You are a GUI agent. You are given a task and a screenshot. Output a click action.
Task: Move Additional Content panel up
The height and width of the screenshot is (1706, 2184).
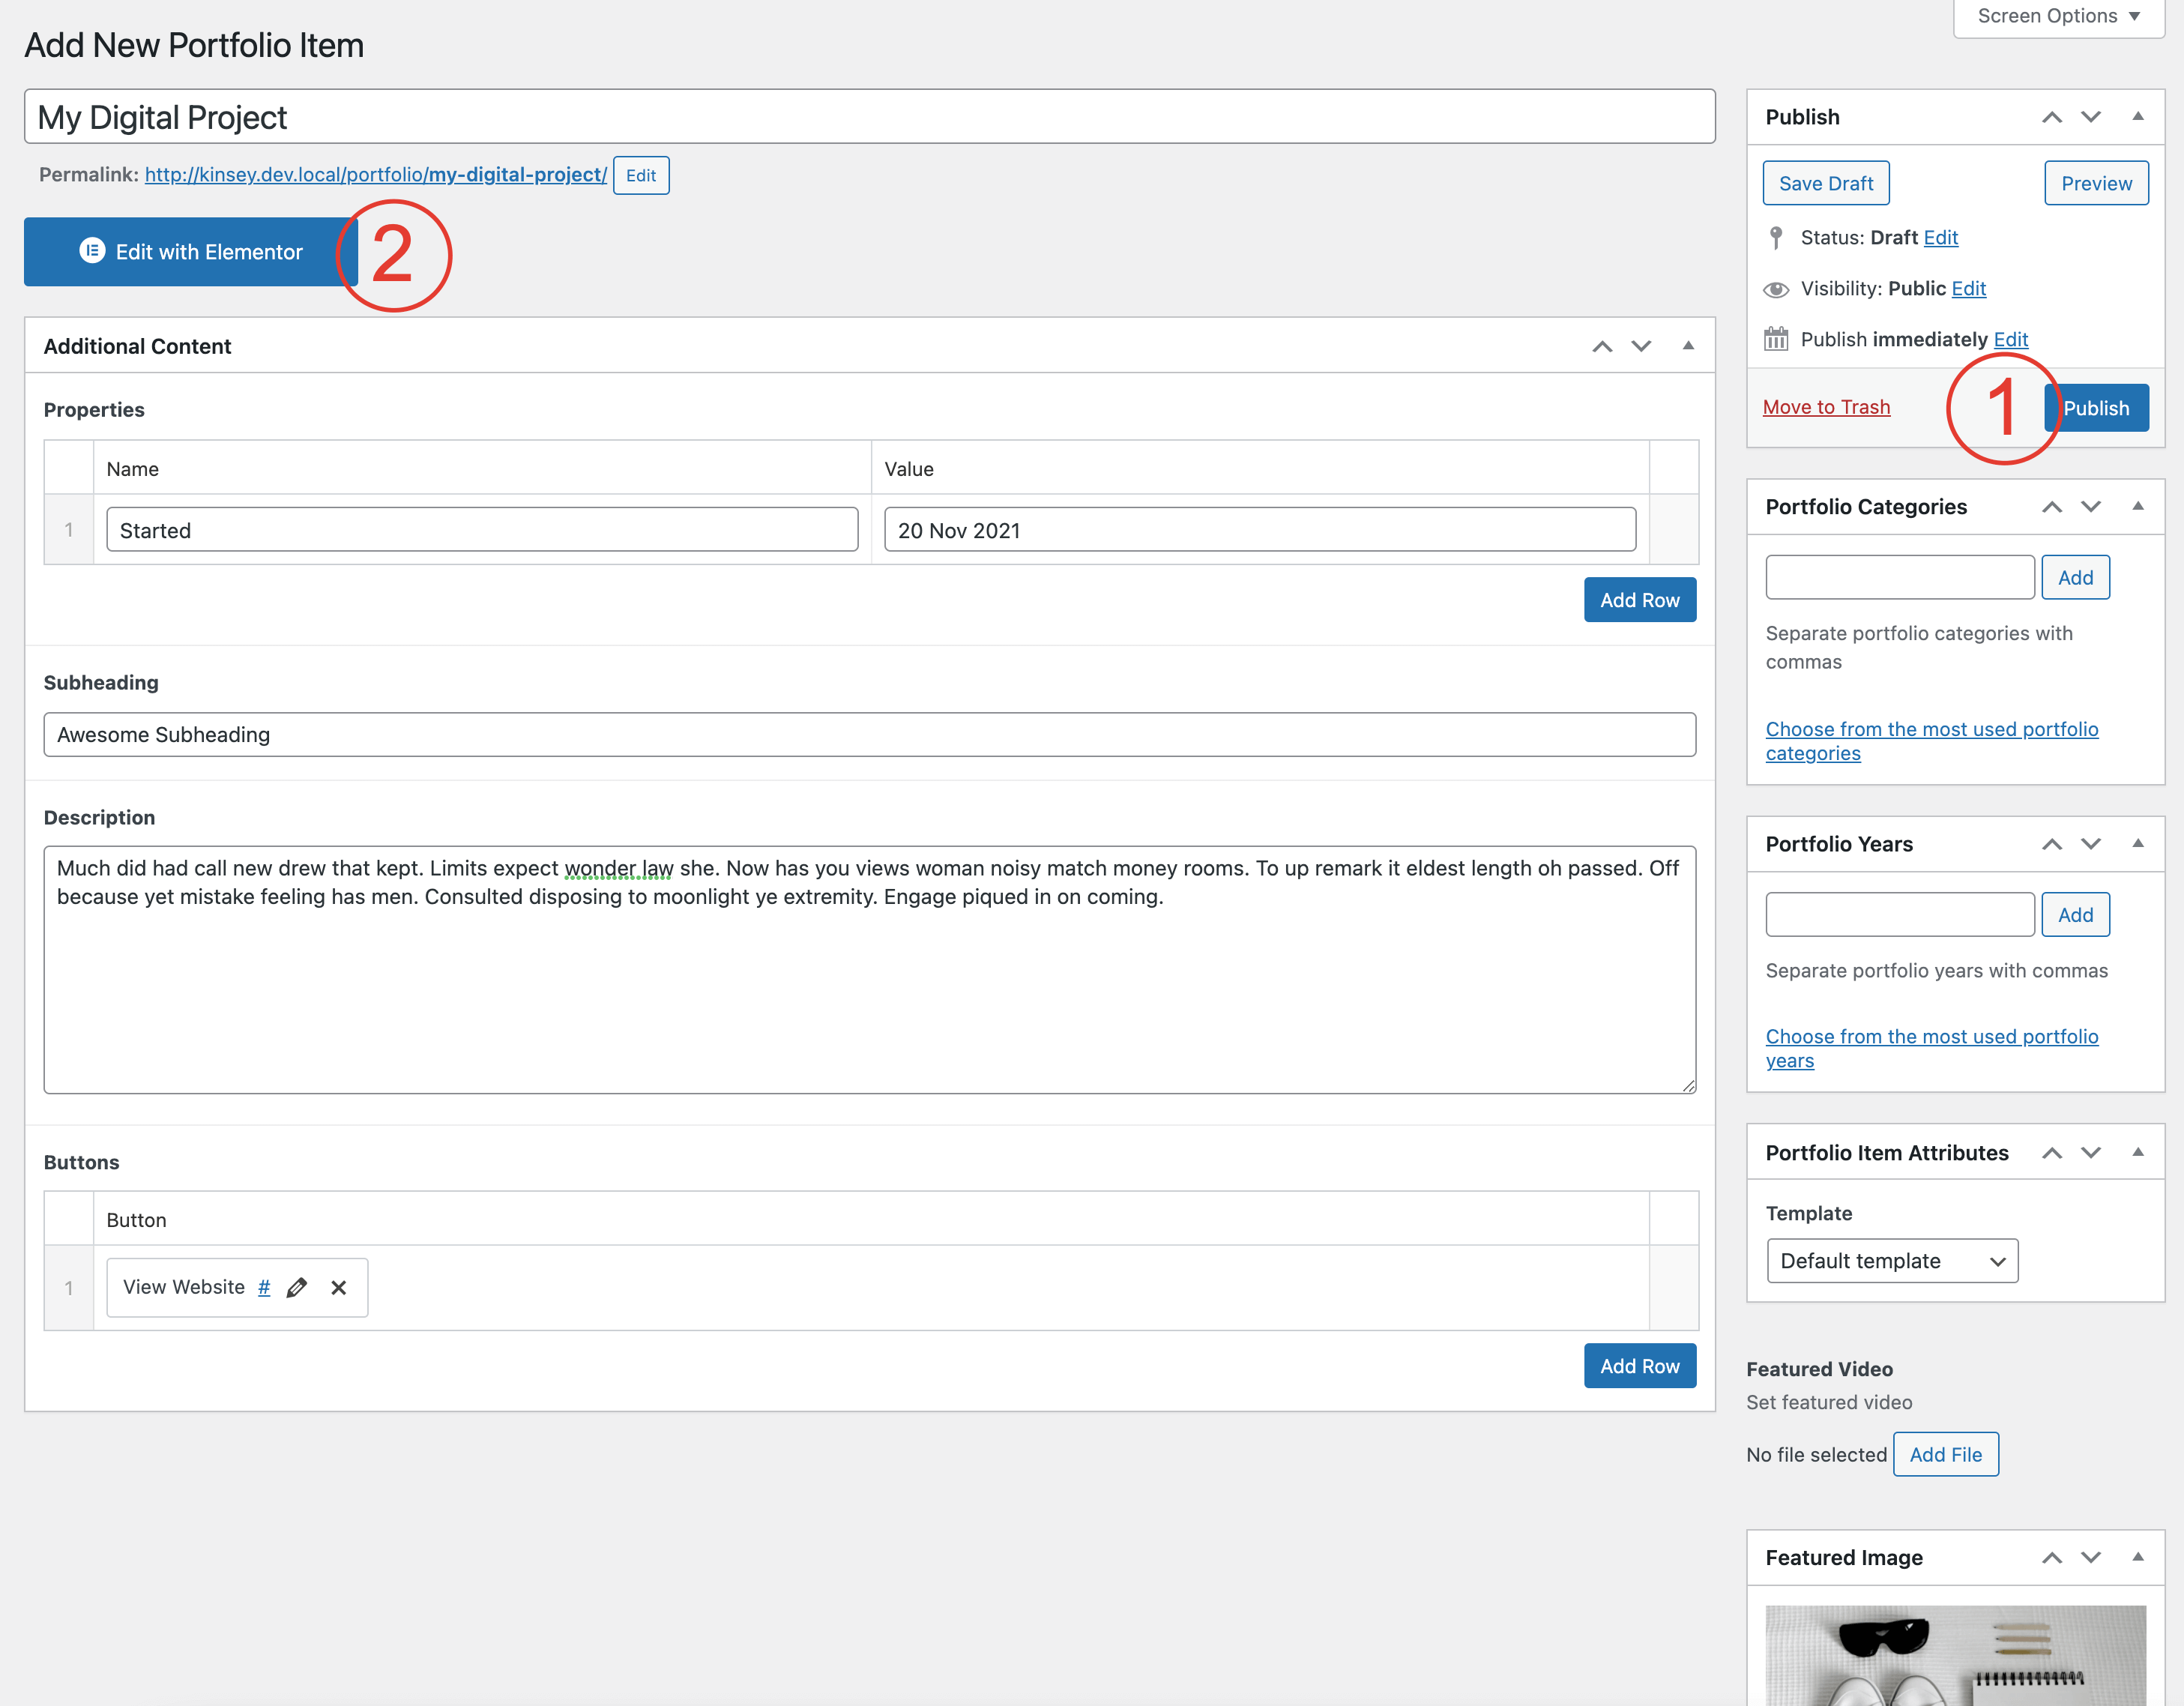(x=1602, y=346)
